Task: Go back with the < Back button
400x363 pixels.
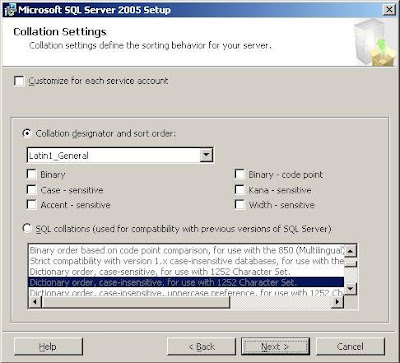Action: (201, 347)
